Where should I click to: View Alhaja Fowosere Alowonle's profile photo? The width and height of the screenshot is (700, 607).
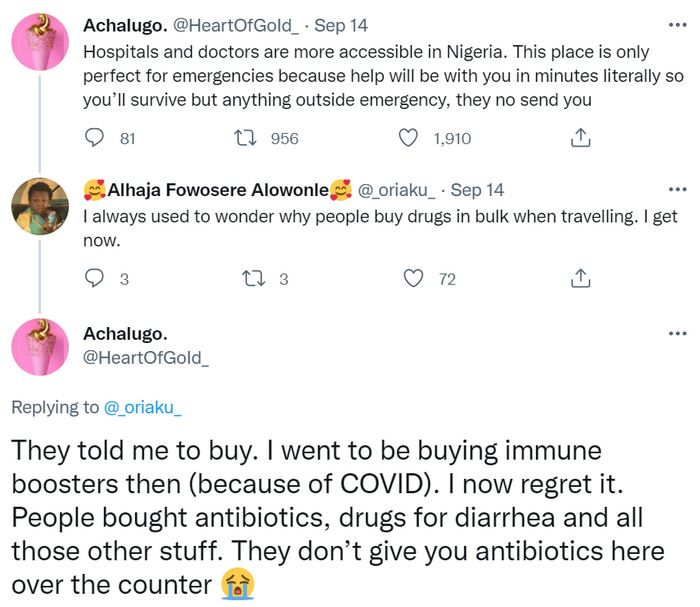40,206
